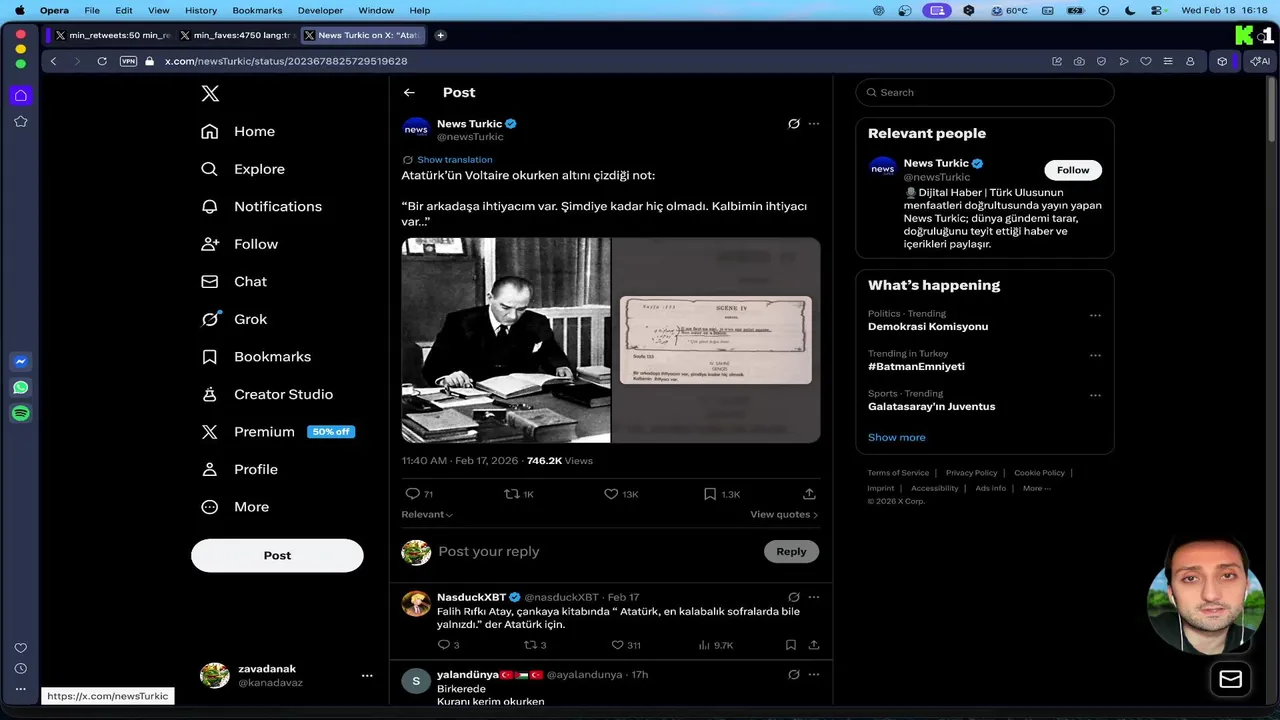Open Creator Studio in the sidebar
Viewport: 1280px width, 720px height.
267,394
